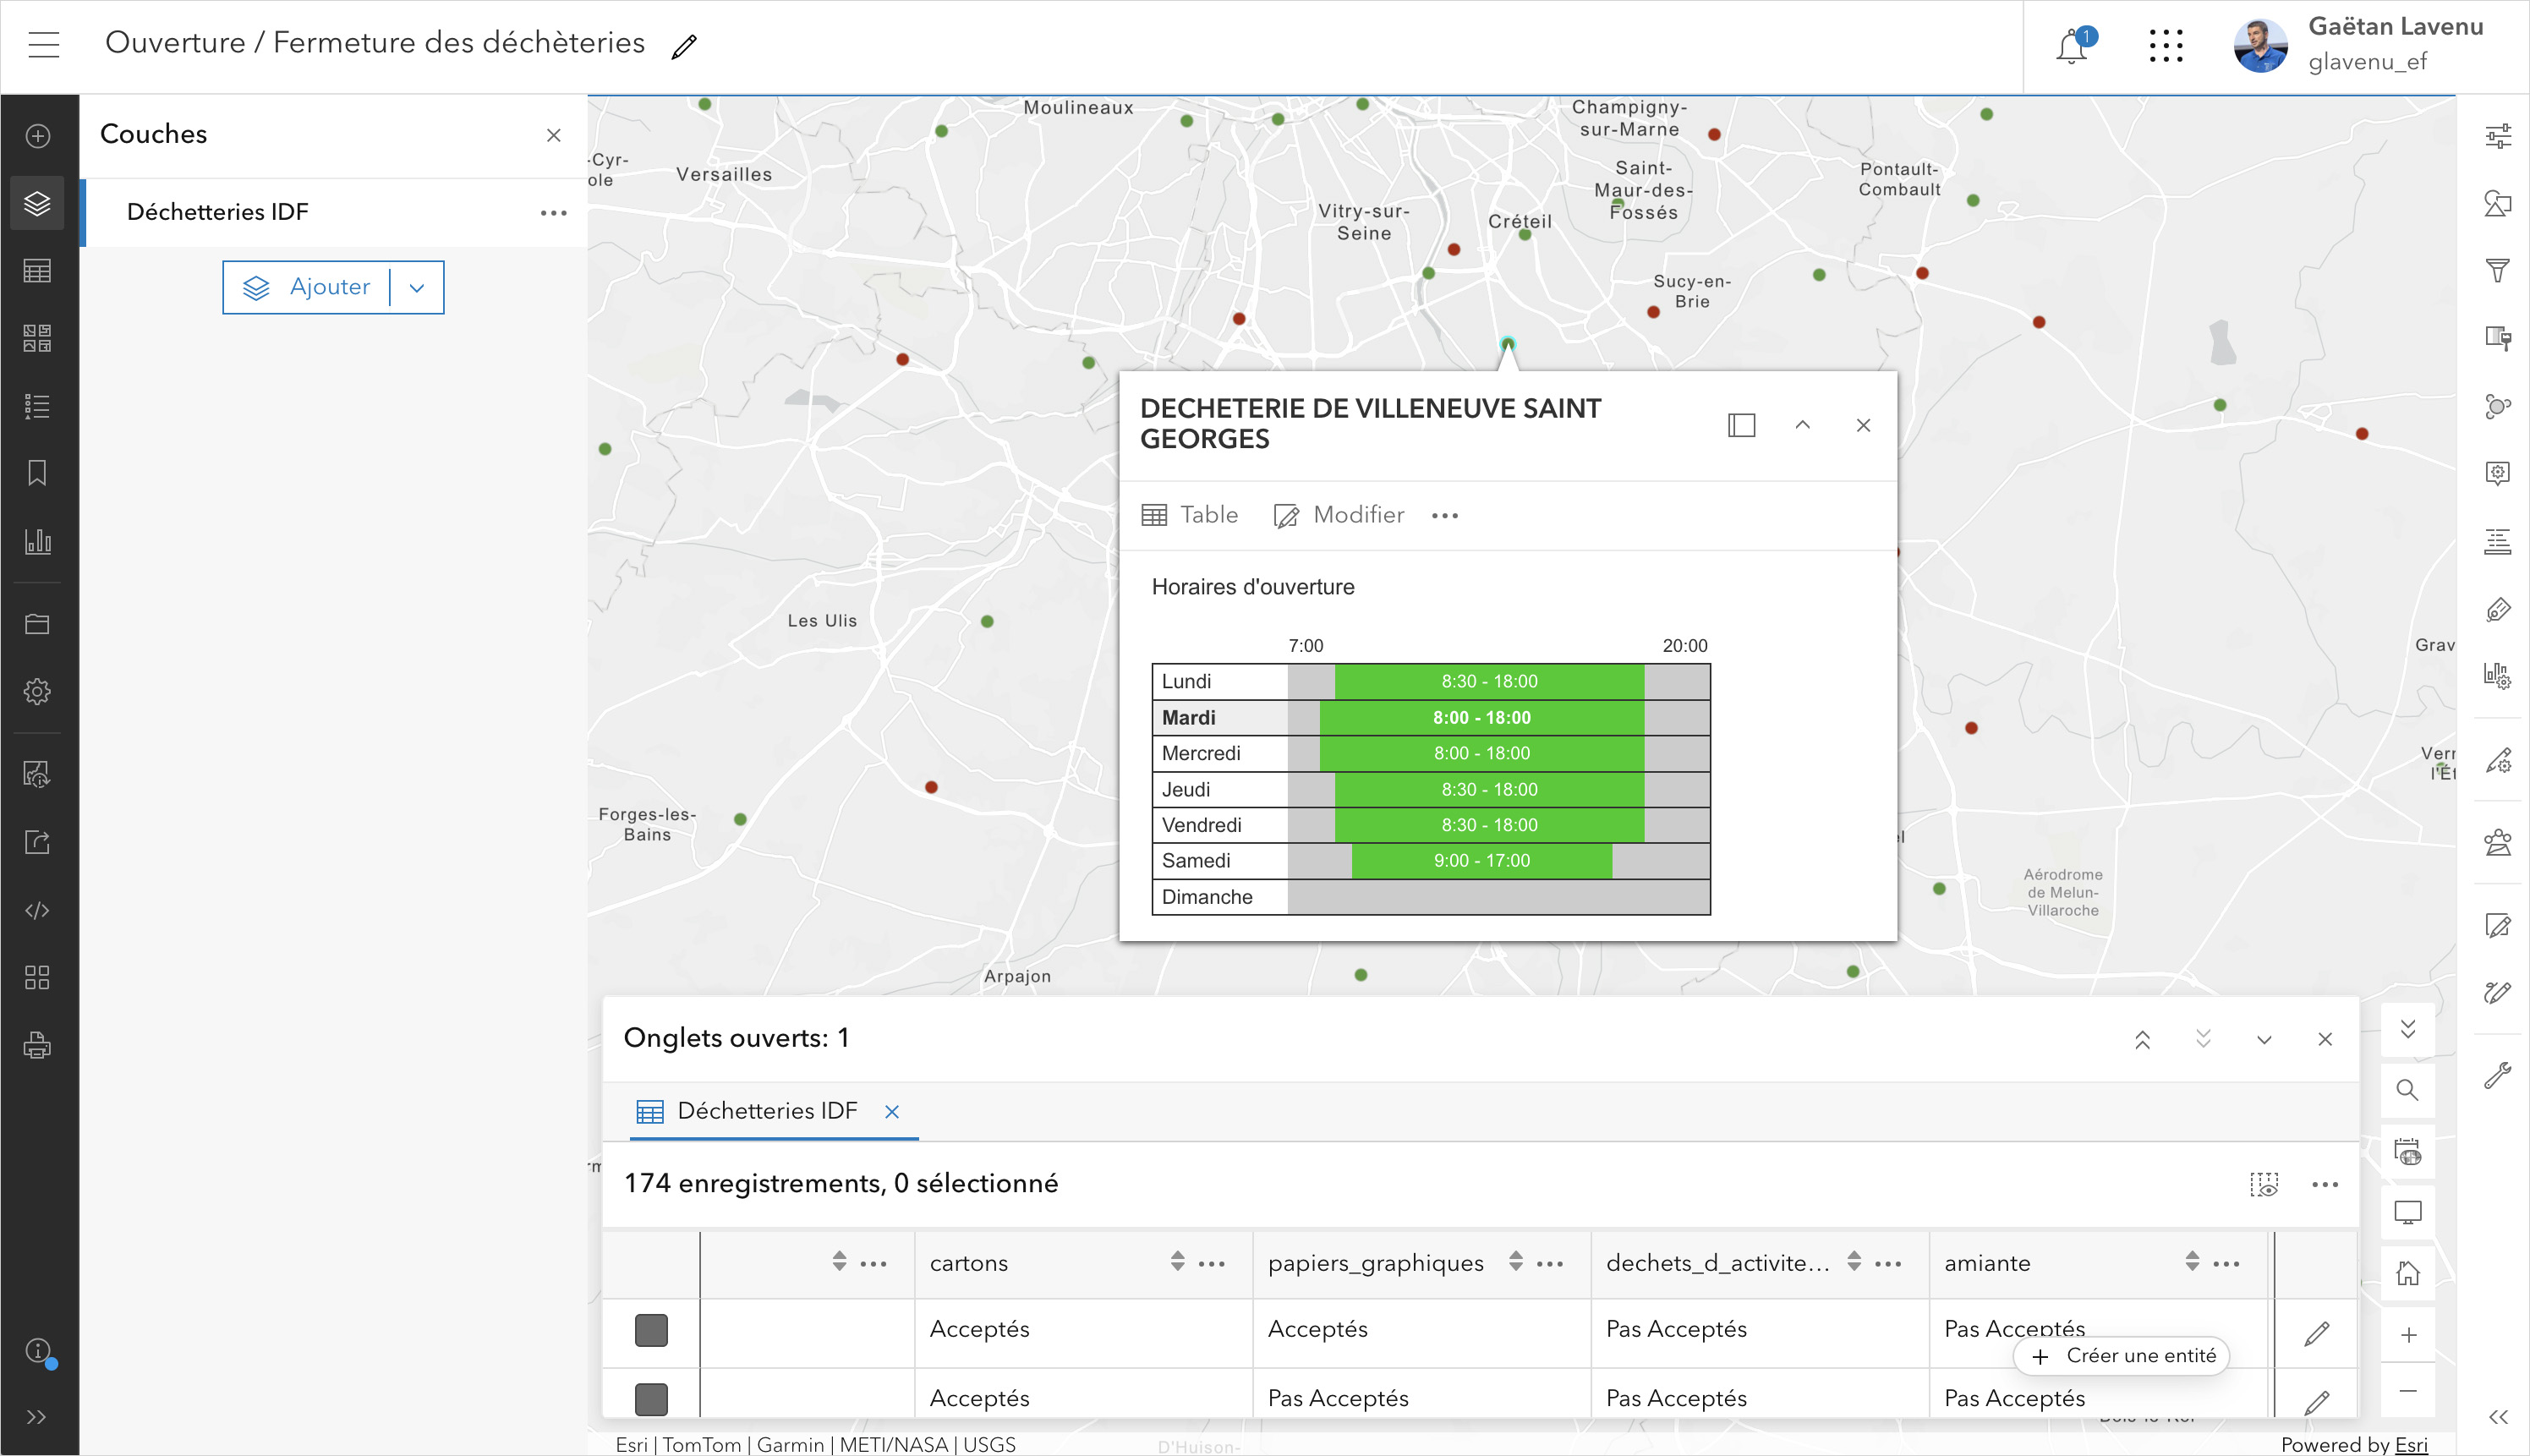2530x1456 pixels.
Task: Check the second table row checkbox
Action: pos(651,1399)
